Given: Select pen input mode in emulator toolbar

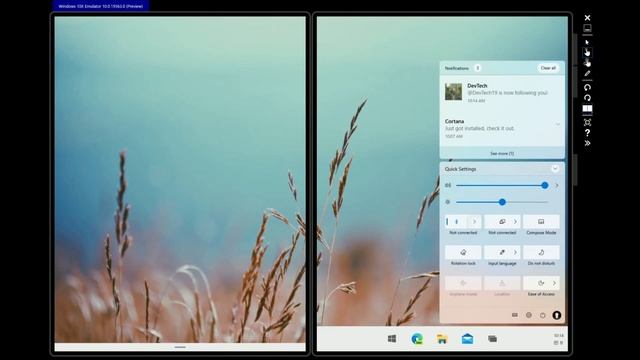Looking at the screenshot, I should pos(587,73).
